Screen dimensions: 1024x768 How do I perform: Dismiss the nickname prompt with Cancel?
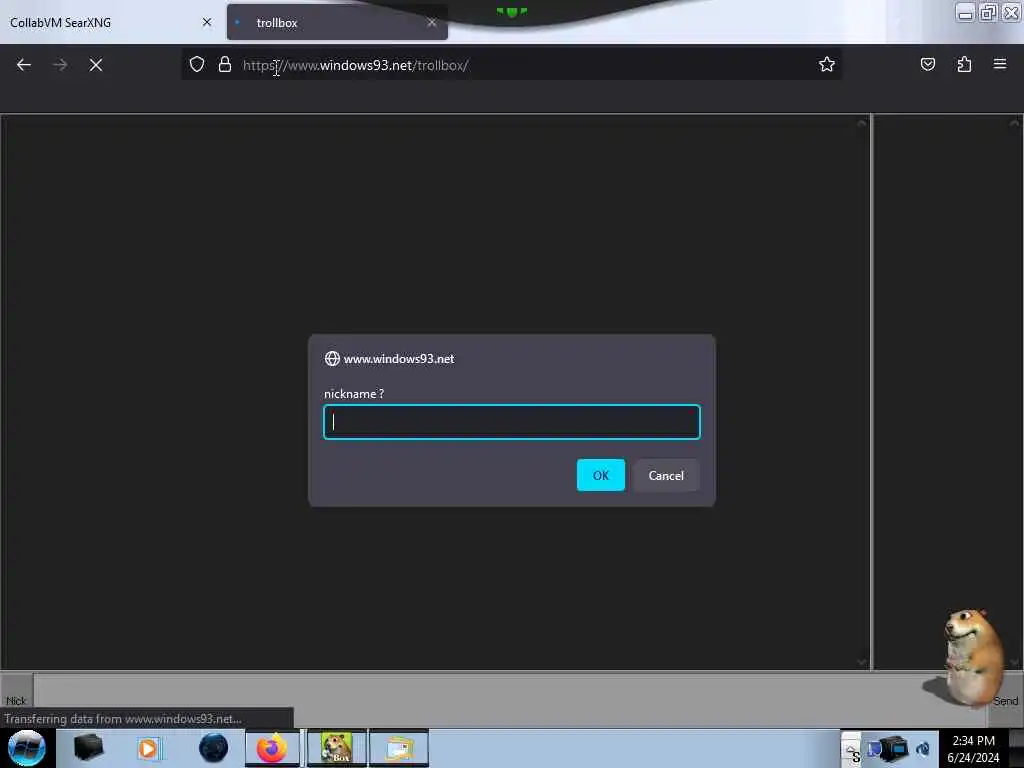click(666, 475)
